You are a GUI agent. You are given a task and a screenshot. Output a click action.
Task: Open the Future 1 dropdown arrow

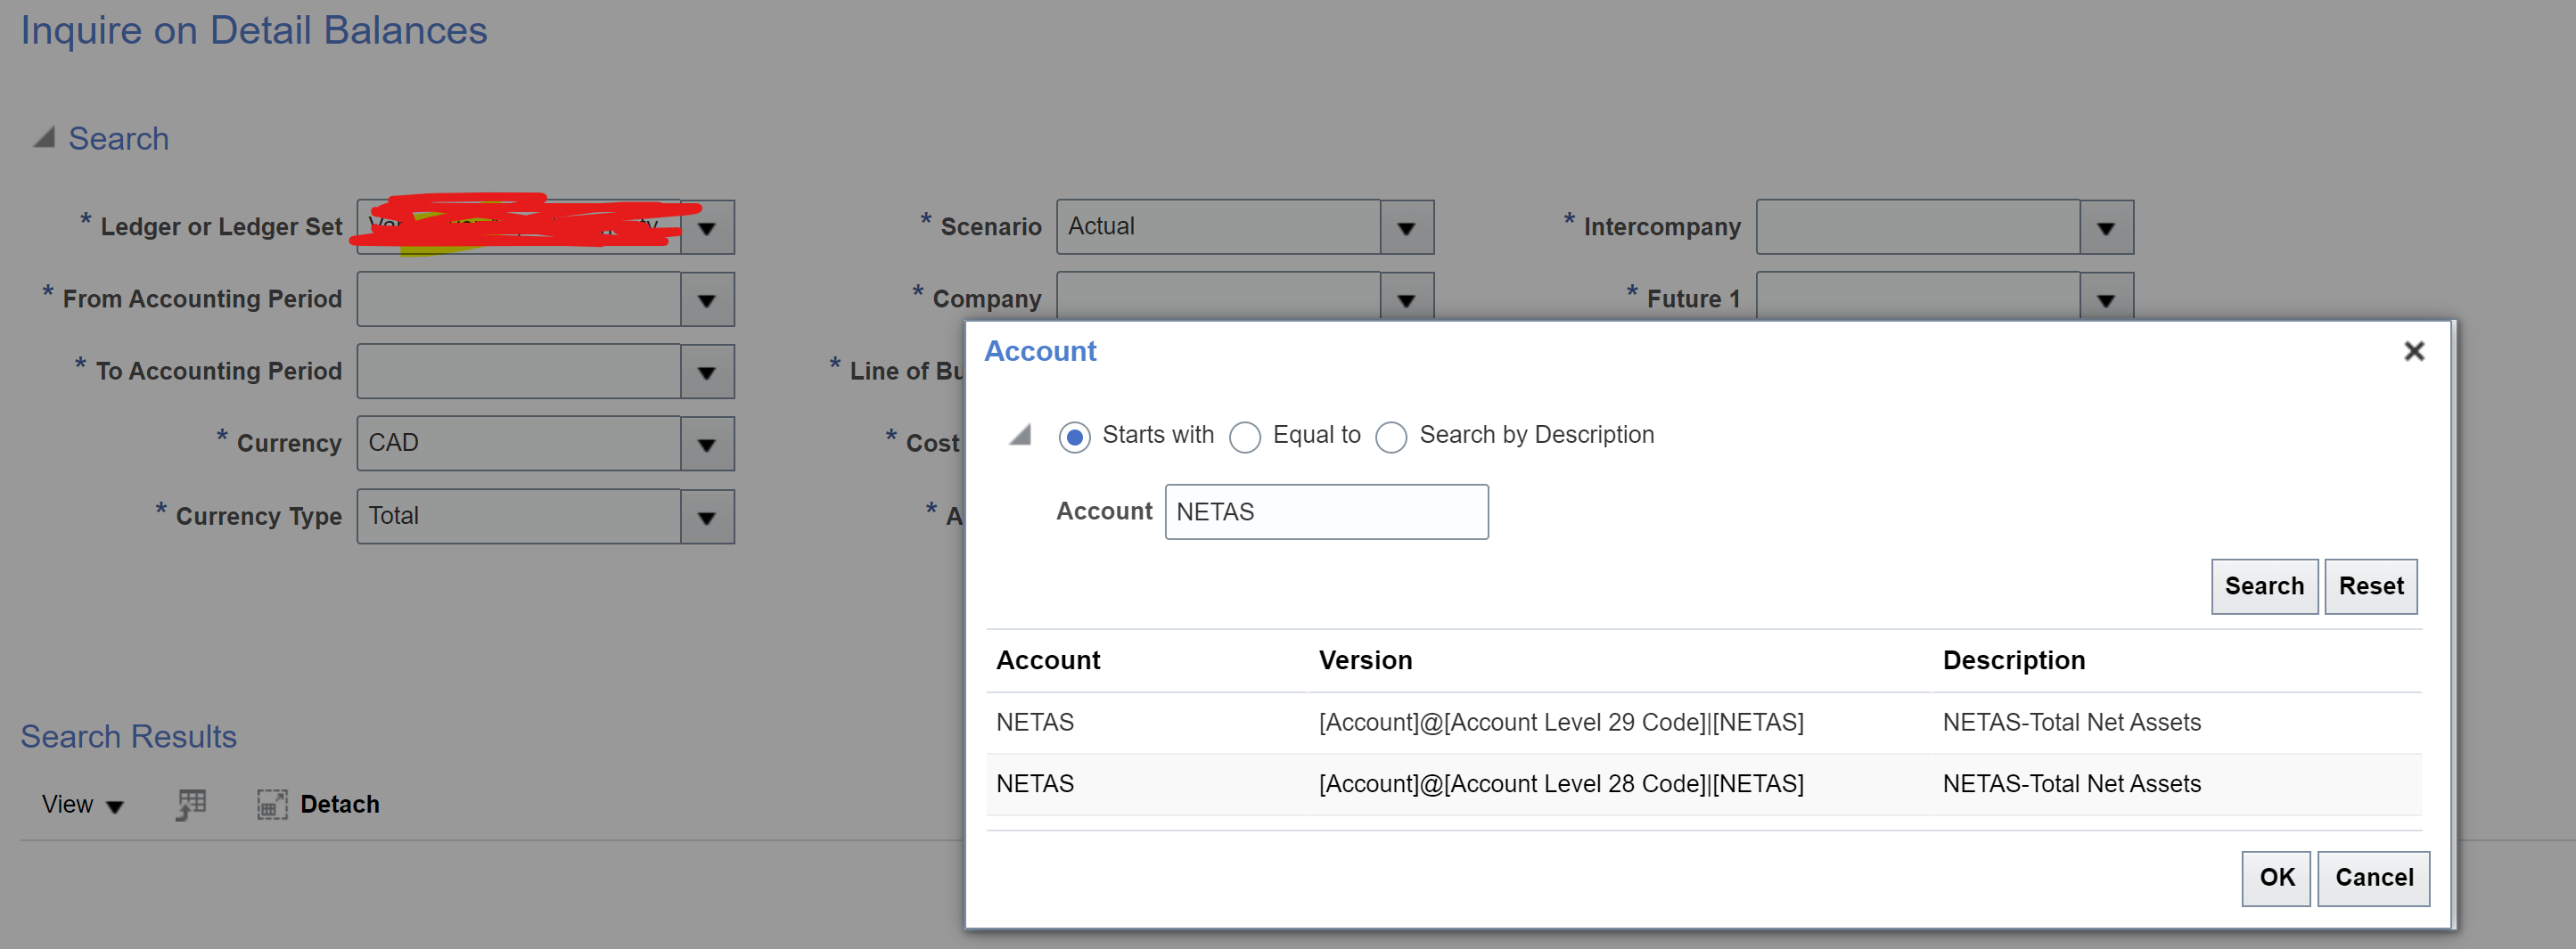click(x=2106, y=297)
